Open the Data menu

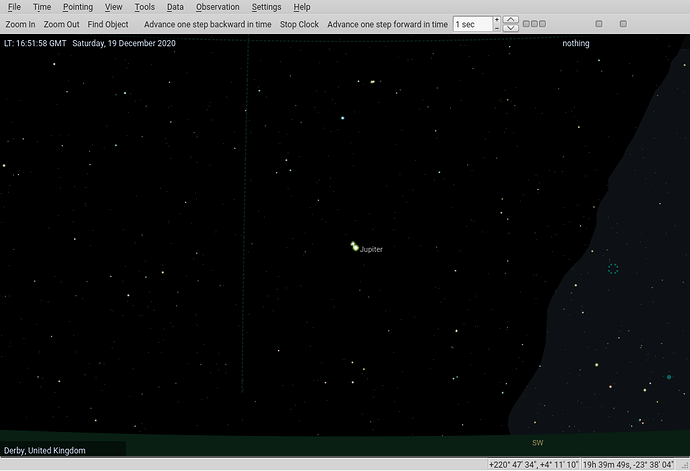[x=175, y=7]
